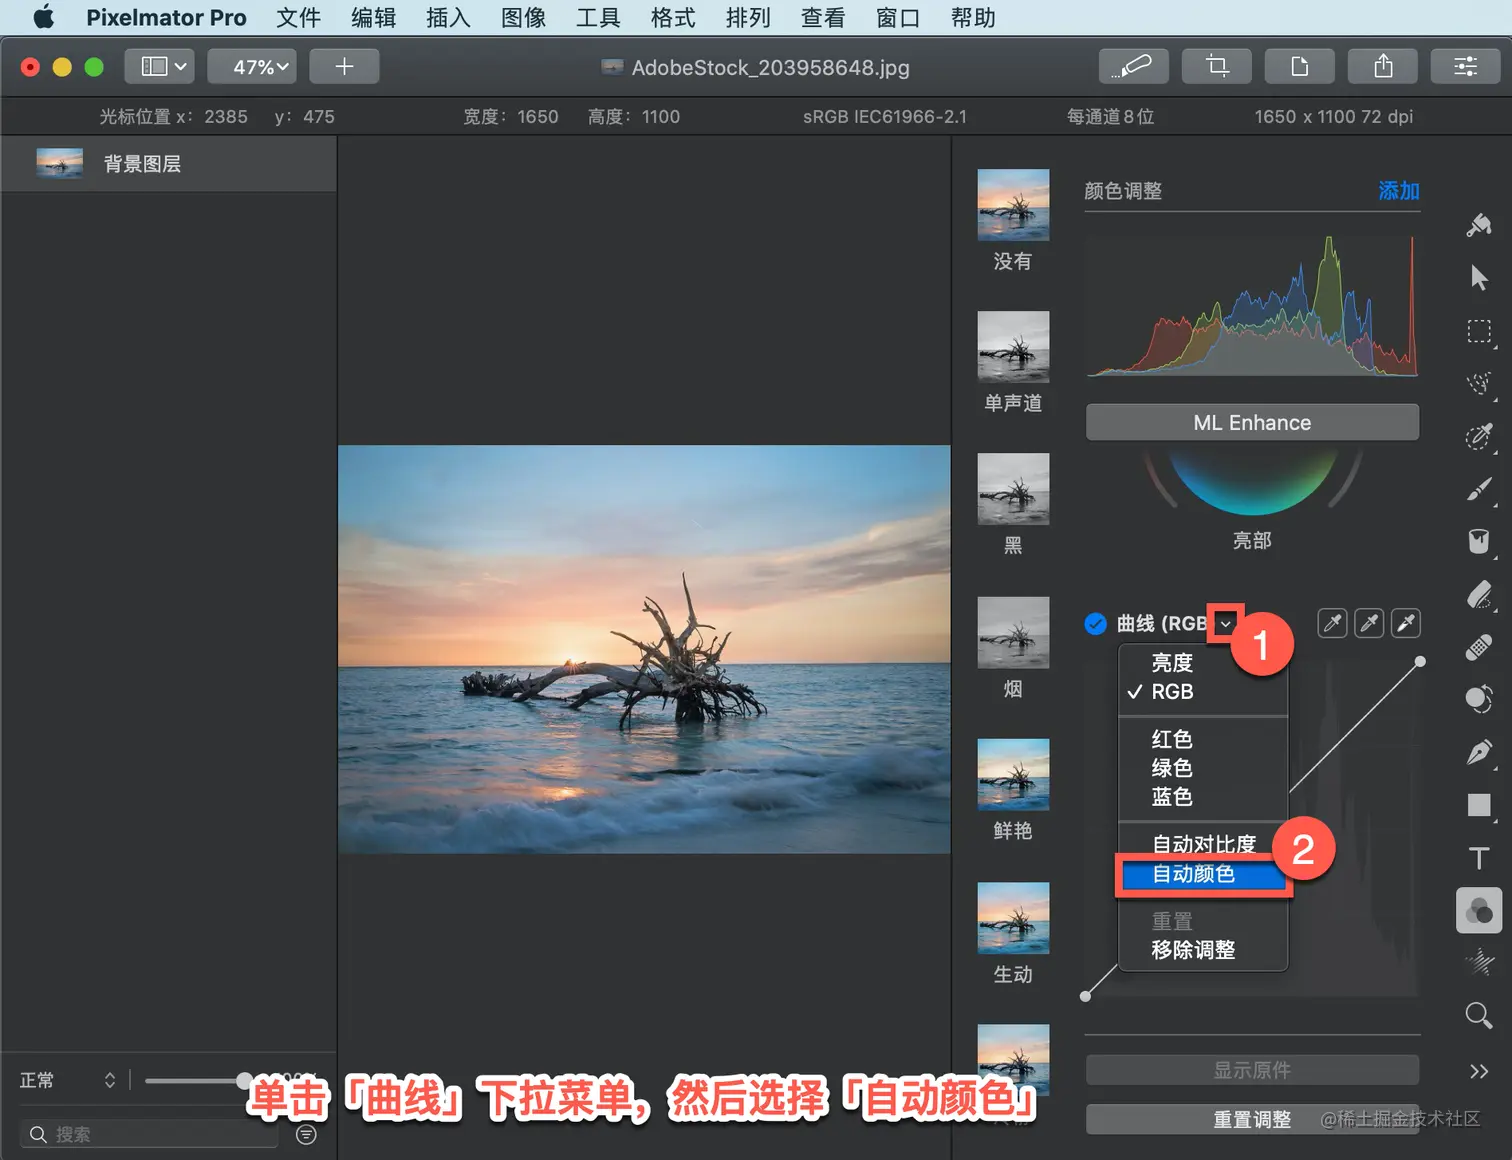Click the 添加 link in 颜色调整
The height and width of the screenshot is (1160, 1512).
pos(1399,191)
